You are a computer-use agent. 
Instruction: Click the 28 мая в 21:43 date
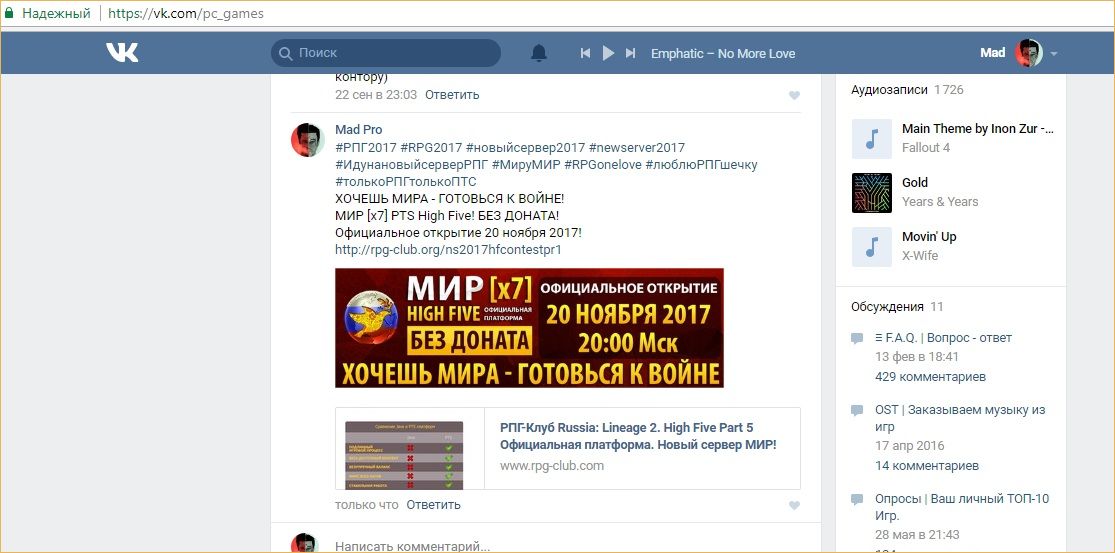coord(917,535)
